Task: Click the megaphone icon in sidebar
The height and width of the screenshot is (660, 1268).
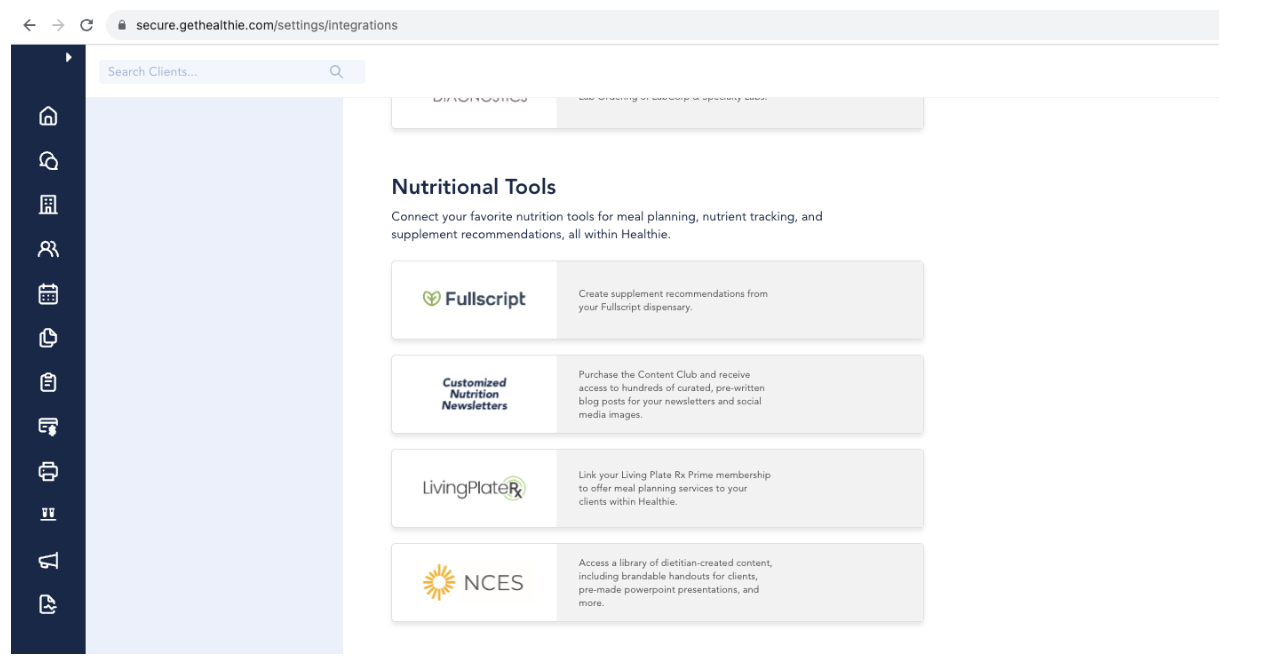Action: coord(48,560)
